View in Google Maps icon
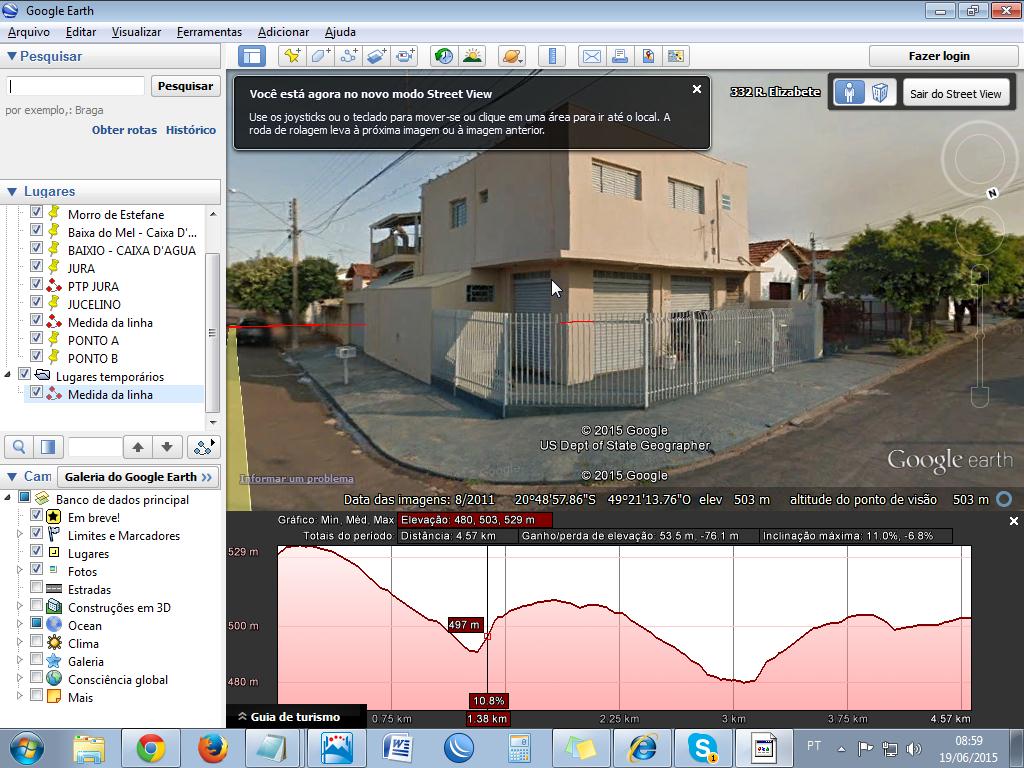Screen dimensions: 1024x768 pos(676,56)
